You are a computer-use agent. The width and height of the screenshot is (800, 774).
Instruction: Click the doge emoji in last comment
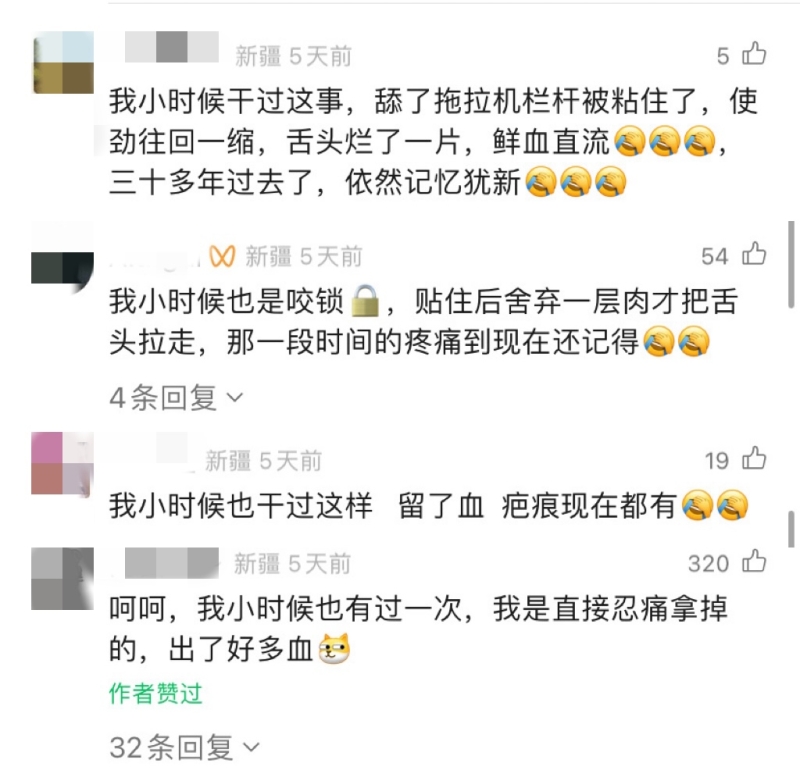pos(334,649)
